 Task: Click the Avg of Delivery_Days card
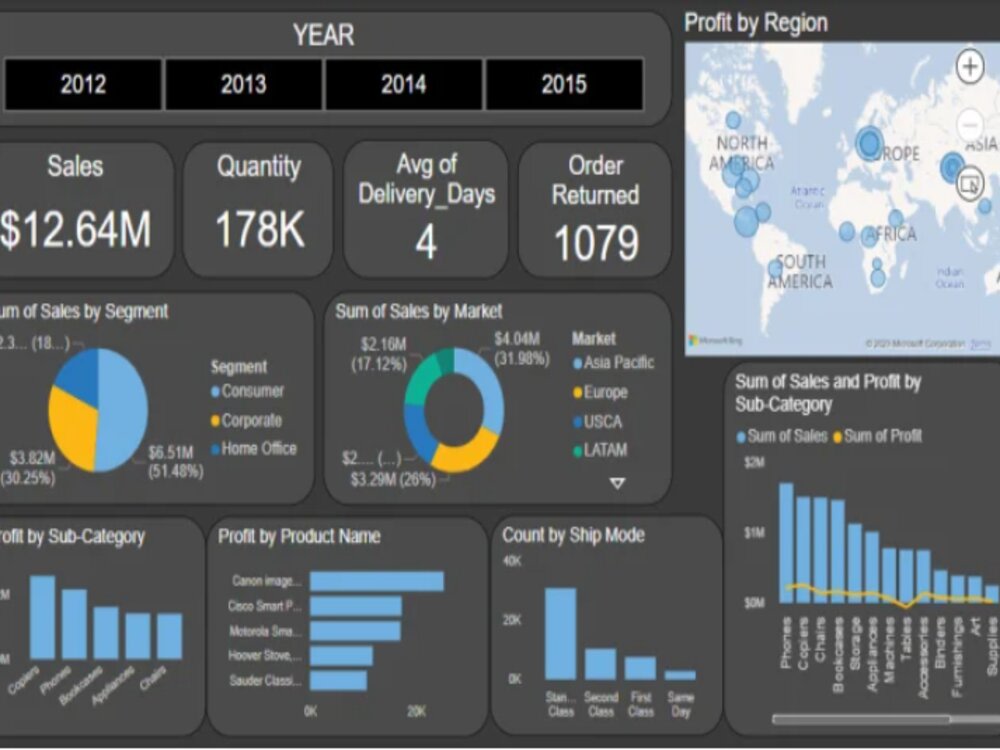425,209
